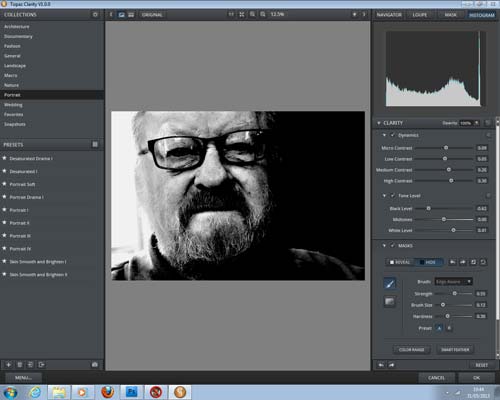The width and height of the screenshot is (500, 400).
Task: Click the Cancel button
Action: pos(437,378)
